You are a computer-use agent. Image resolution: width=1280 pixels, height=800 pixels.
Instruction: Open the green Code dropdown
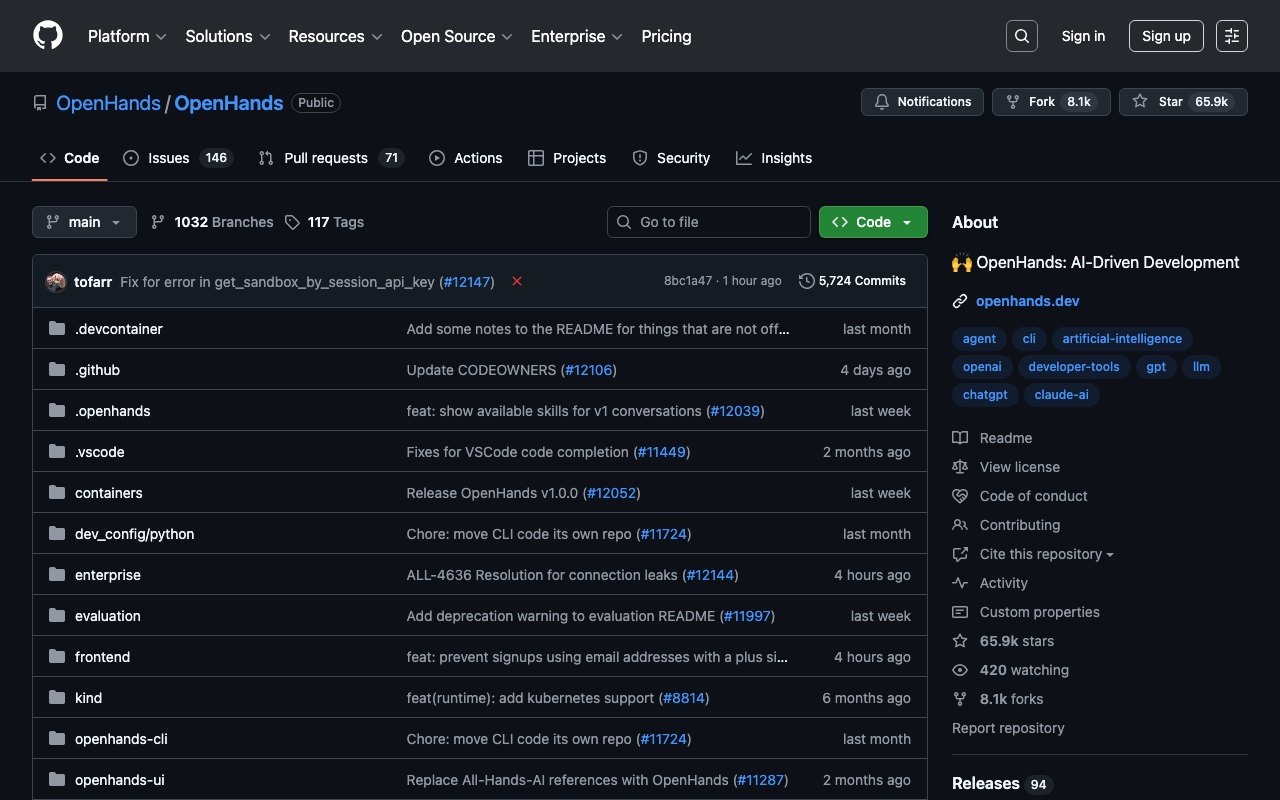tap(872, 222)
